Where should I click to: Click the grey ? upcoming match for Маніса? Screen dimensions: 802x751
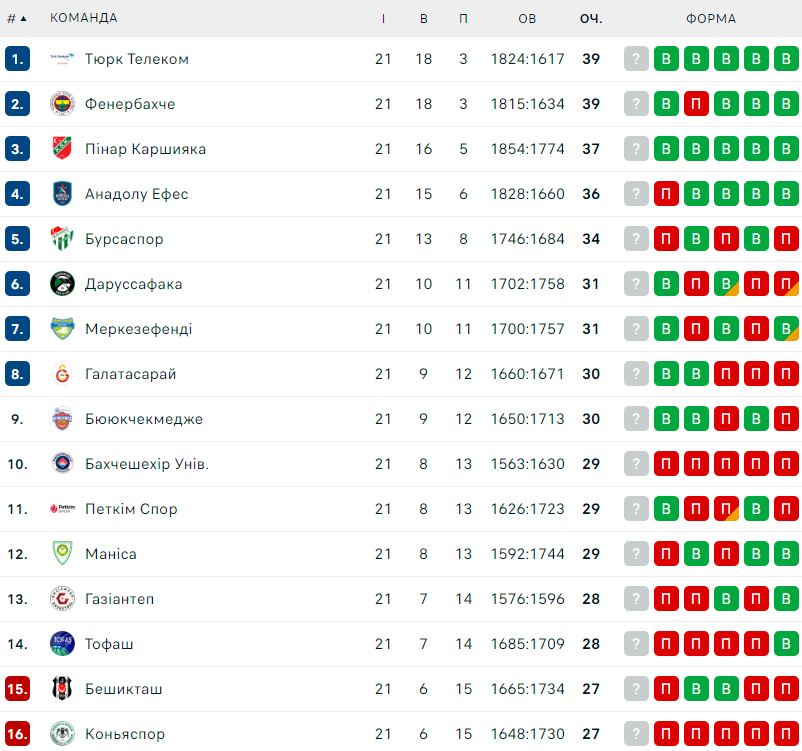636,554
